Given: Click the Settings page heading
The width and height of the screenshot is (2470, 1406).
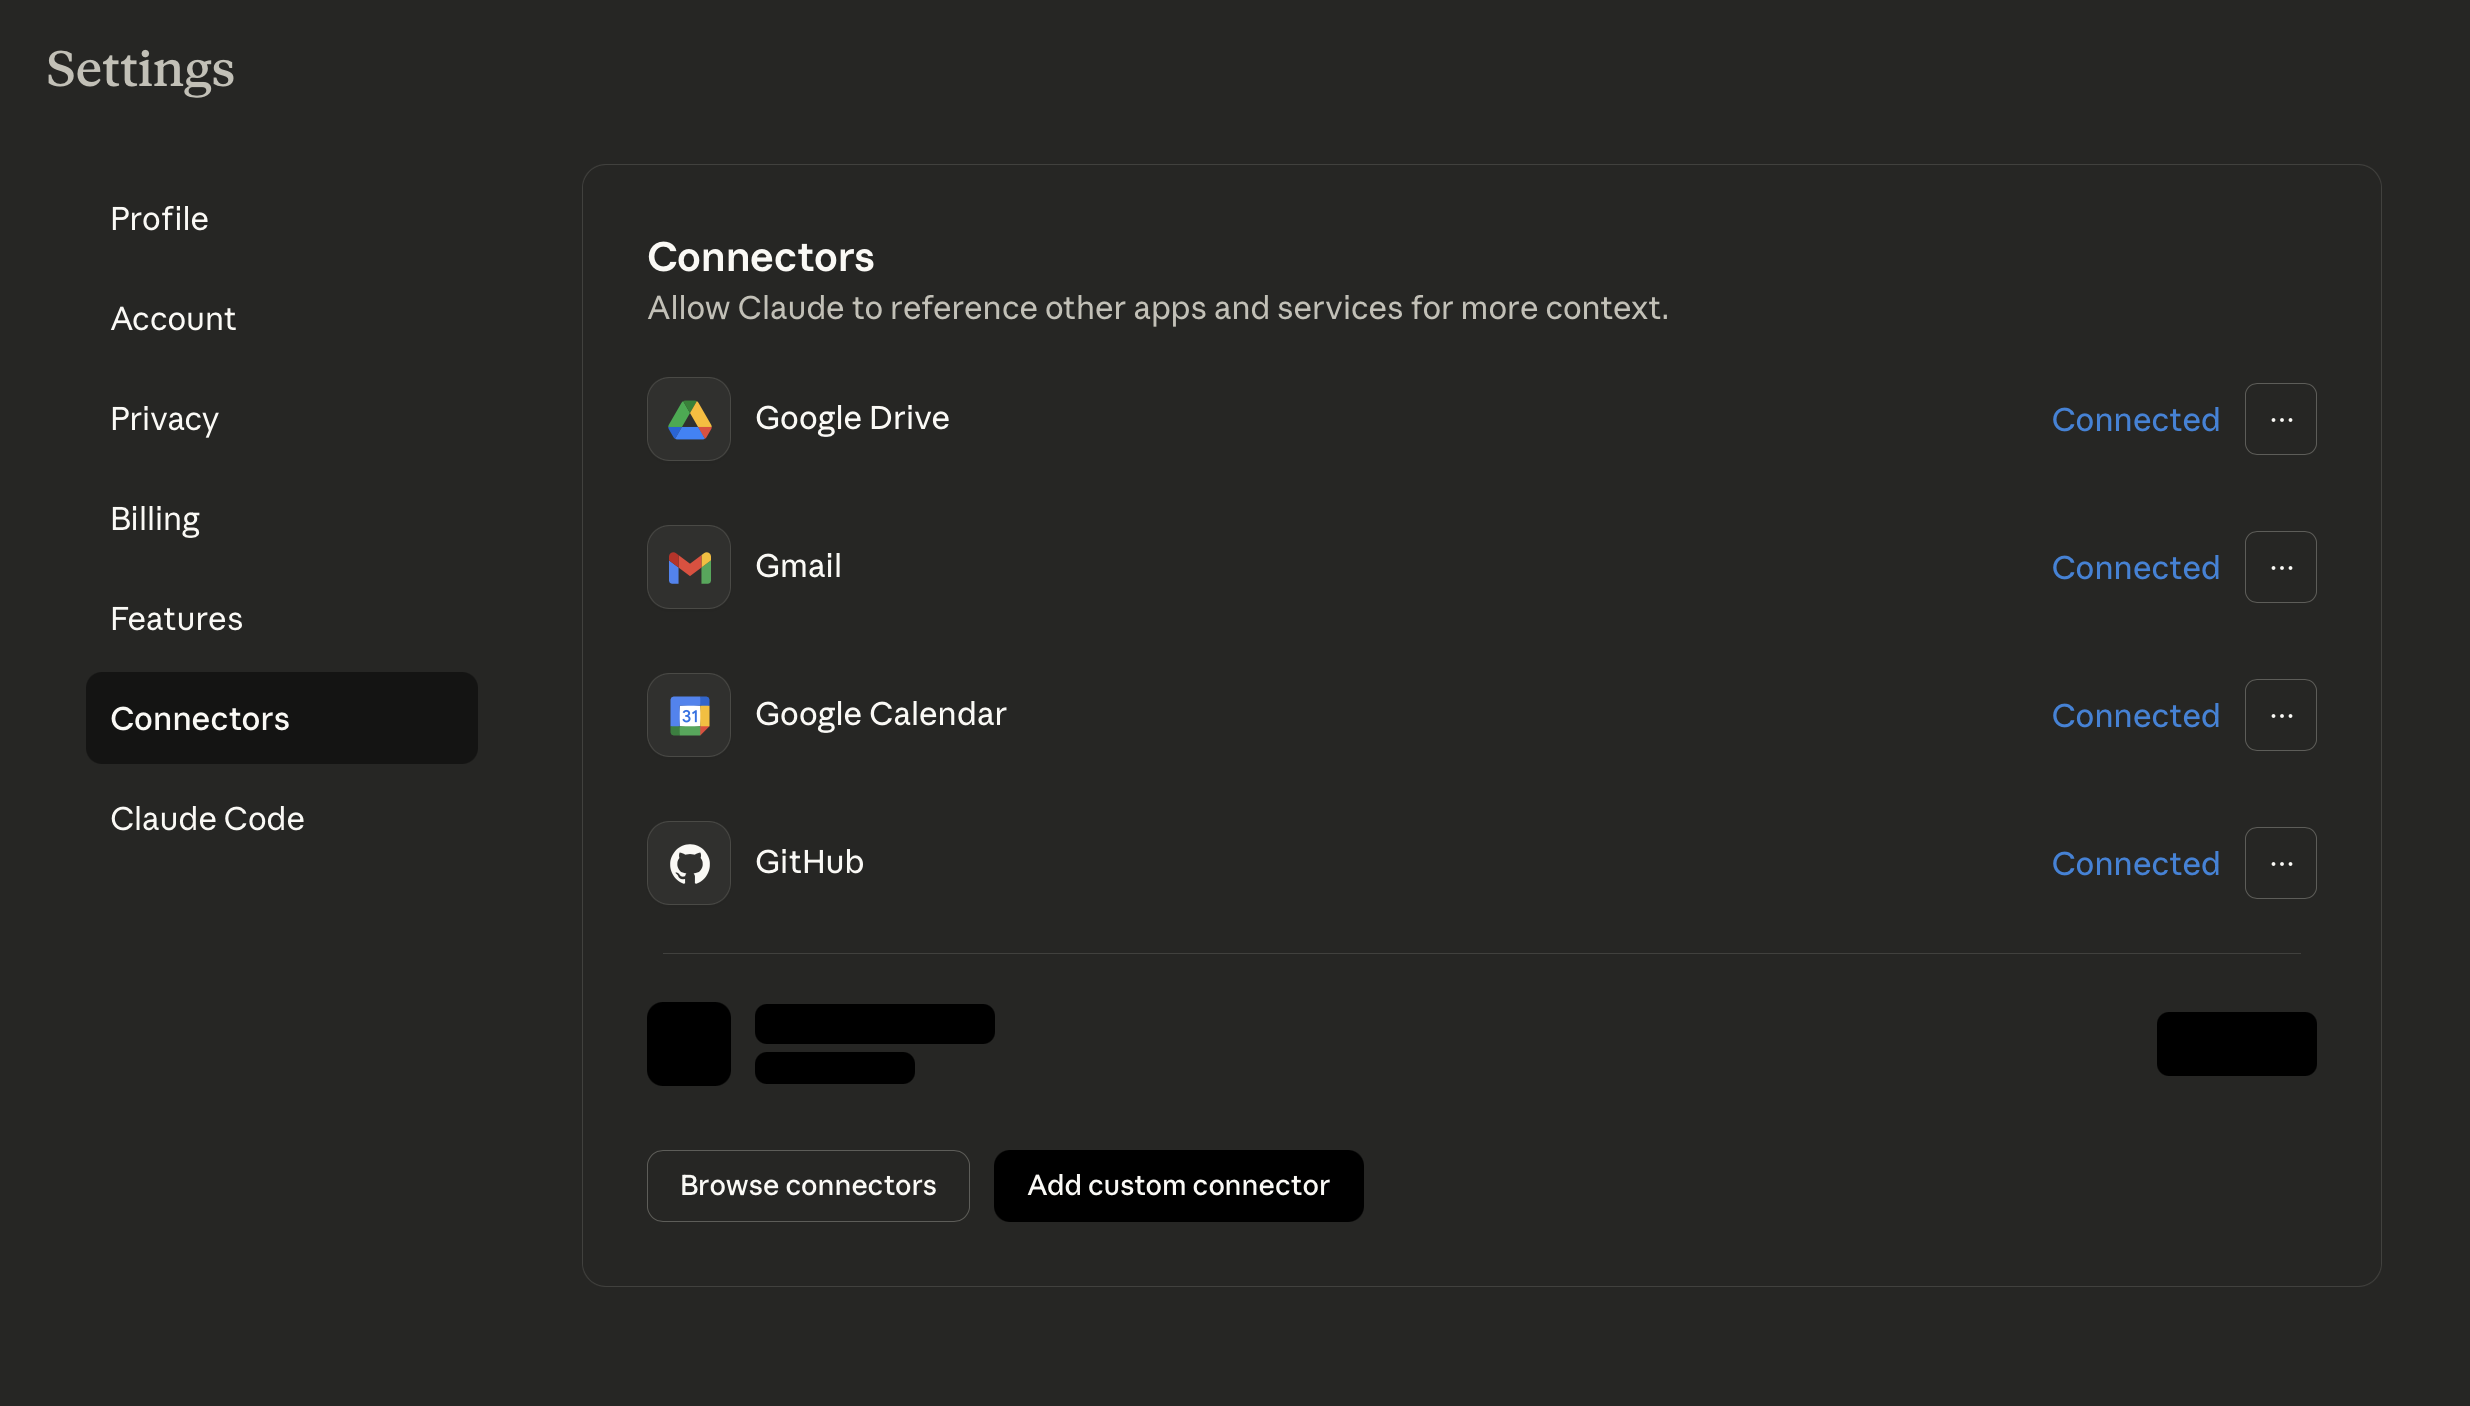Looking at the screenshot, I should tap(139, 68).
